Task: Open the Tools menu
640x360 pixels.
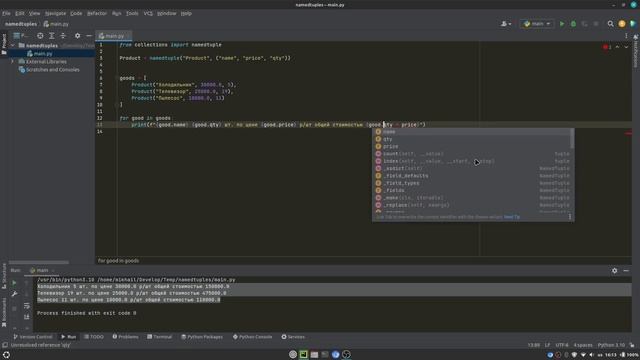Action: [132, 13]
